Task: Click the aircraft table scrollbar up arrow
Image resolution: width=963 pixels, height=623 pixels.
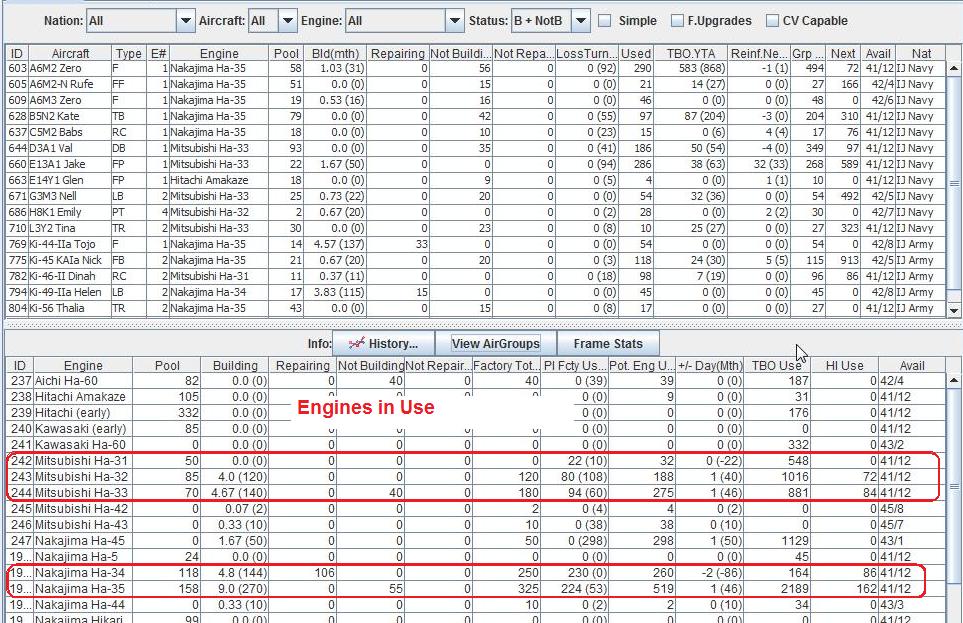Action: (954, 68)
